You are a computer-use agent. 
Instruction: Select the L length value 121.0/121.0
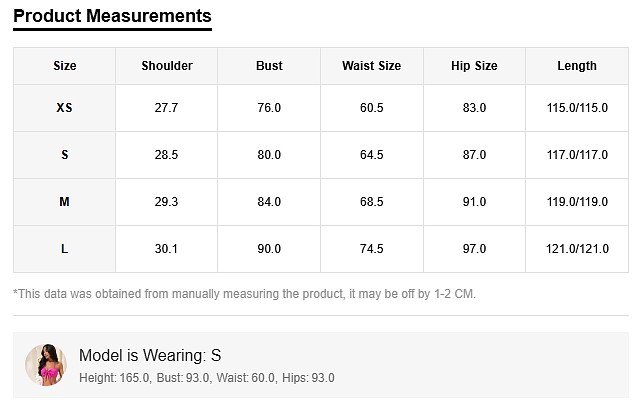(x=576, y=249)
